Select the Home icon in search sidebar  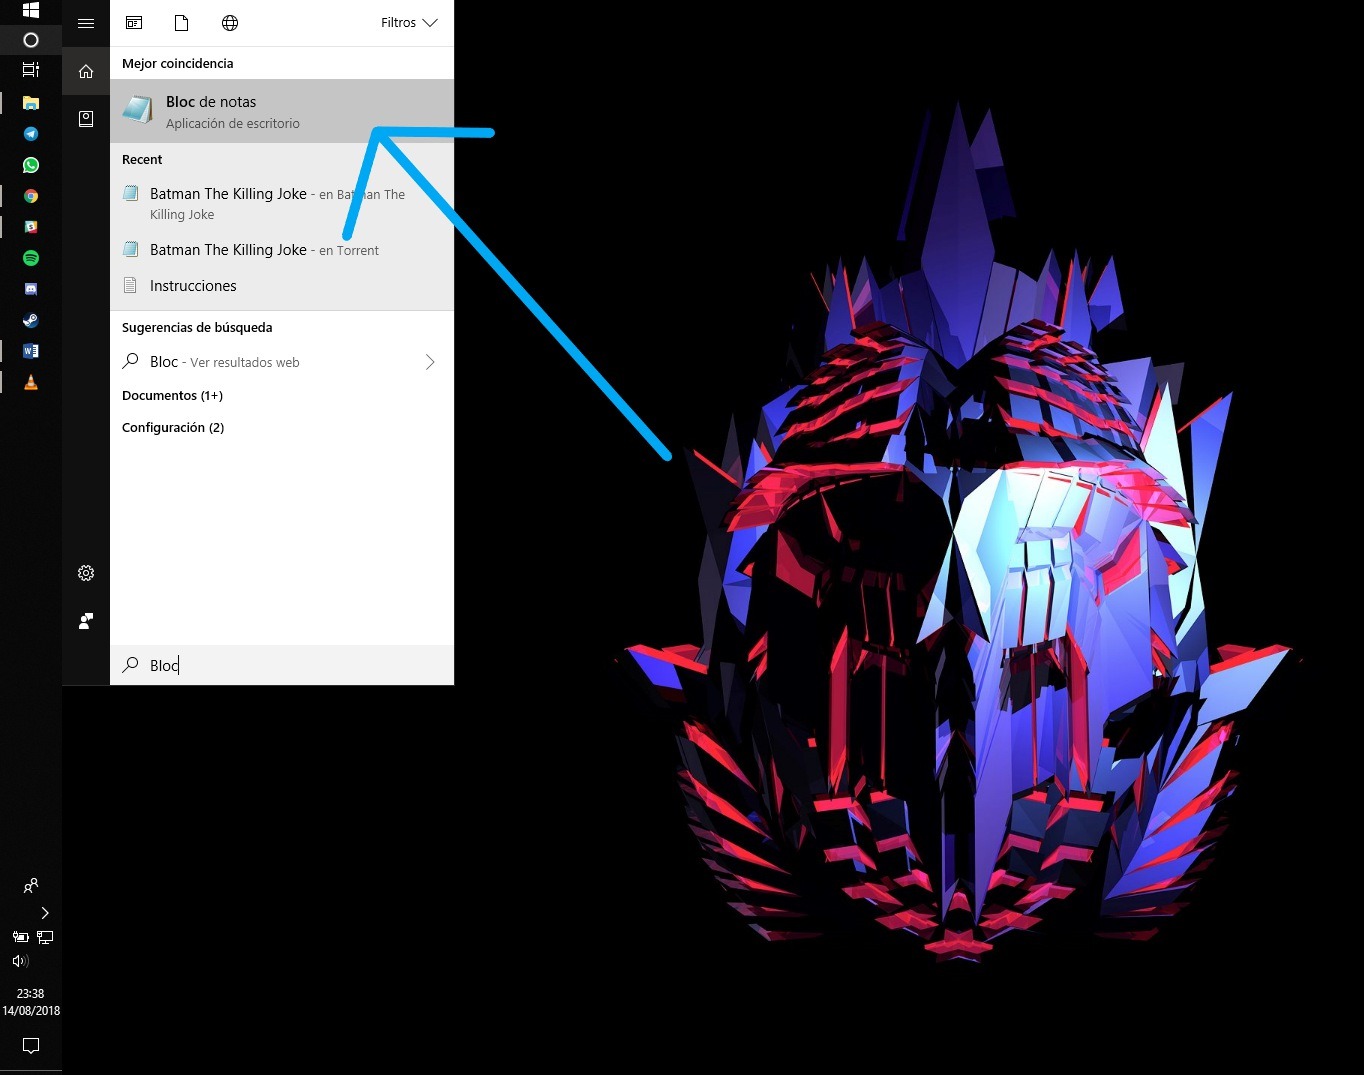86,71
